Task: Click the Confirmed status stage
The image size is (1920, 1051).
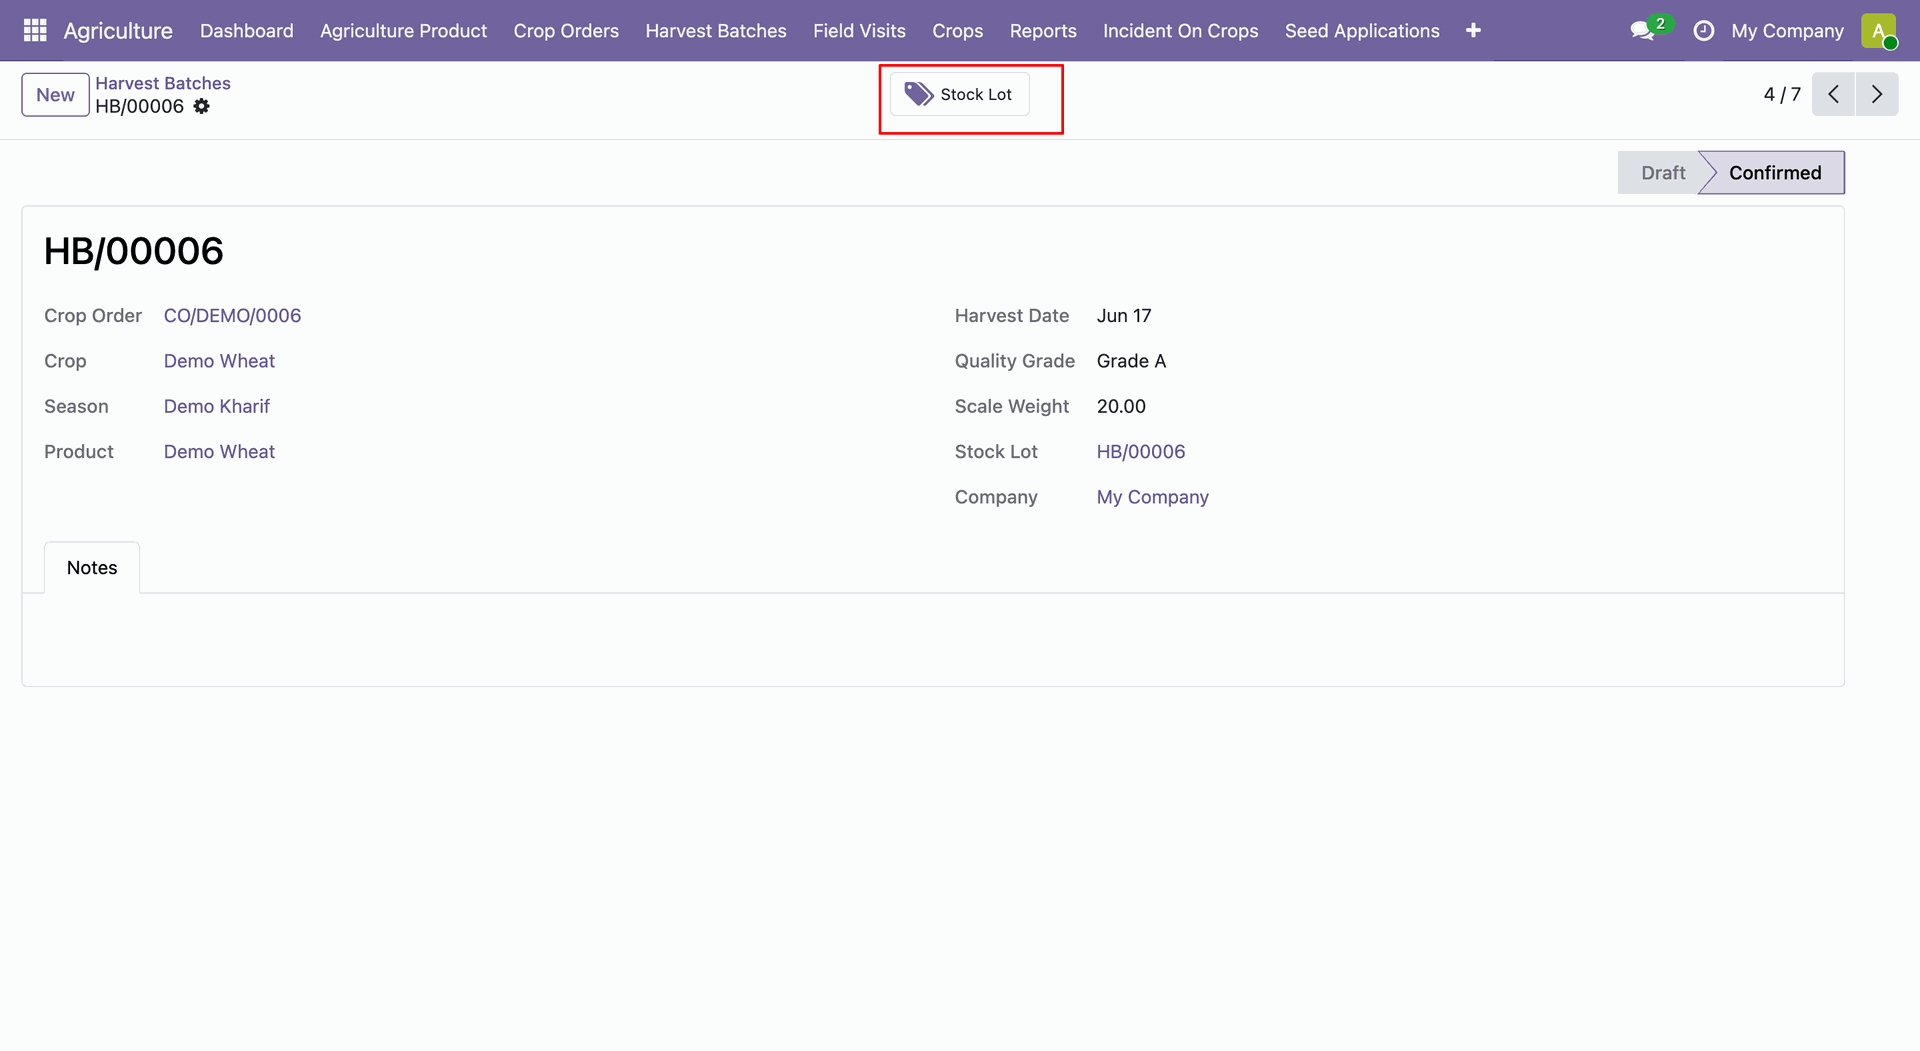Action: point(1774,173)
